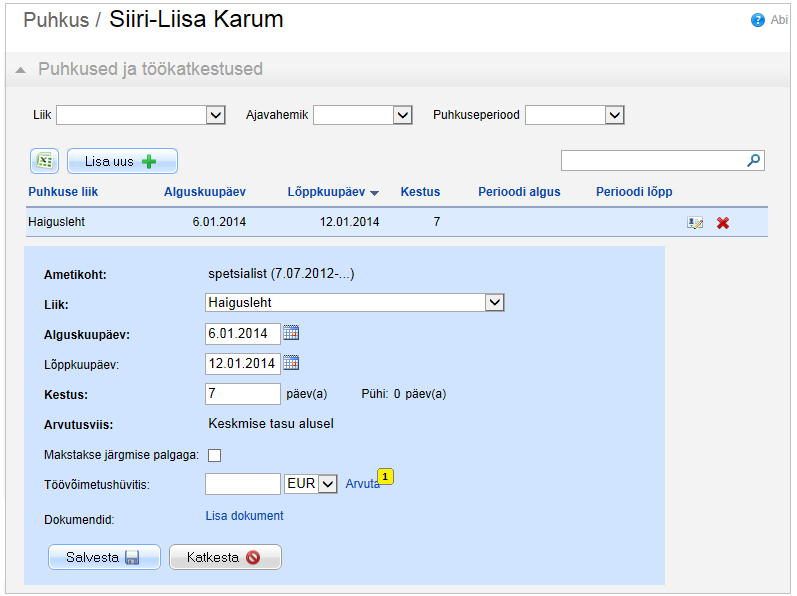
Task: Open calendar picker for Alguskuupäev
Action: pyautogui.click(x=292, y=334)
